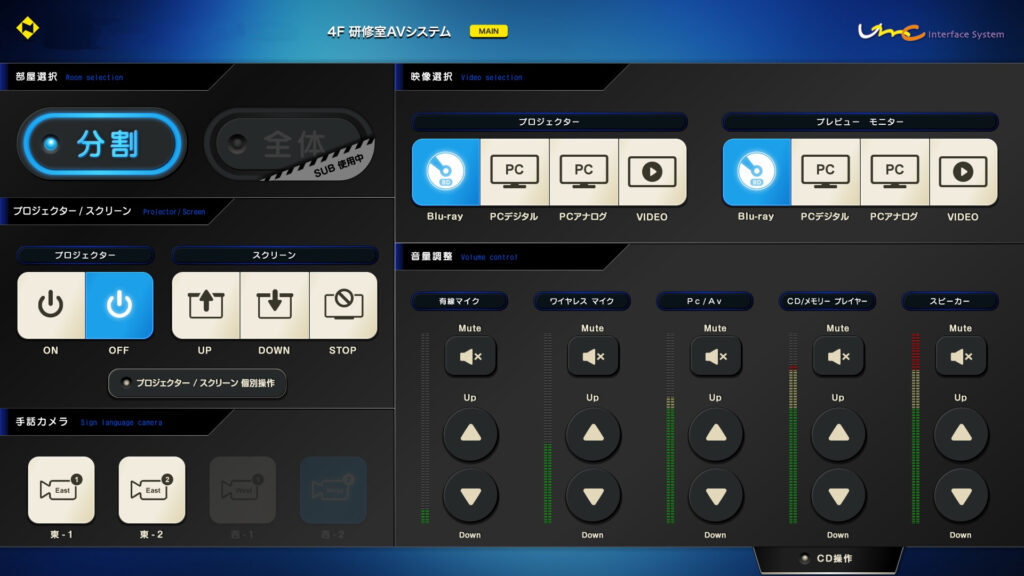Select Blu-ray source for the projector
The height and width of the screenshot is (576, 1024).
pyautogui.click(x=446, y=172)
